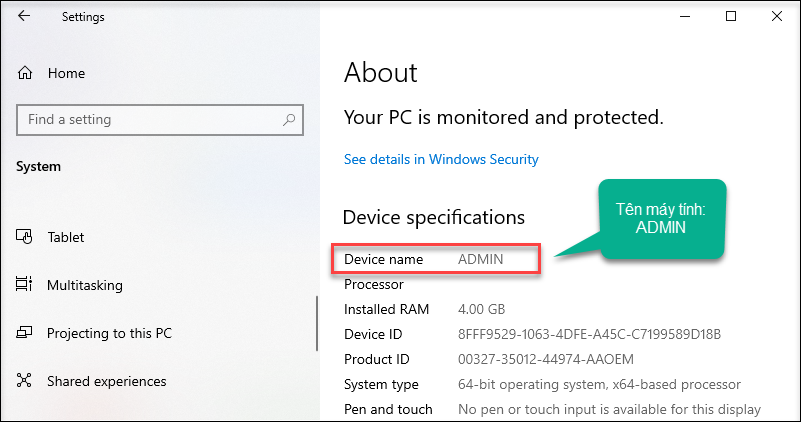Open See details in Windows Security
This screenshot has height=422, width=801.
tap(441, 159)
